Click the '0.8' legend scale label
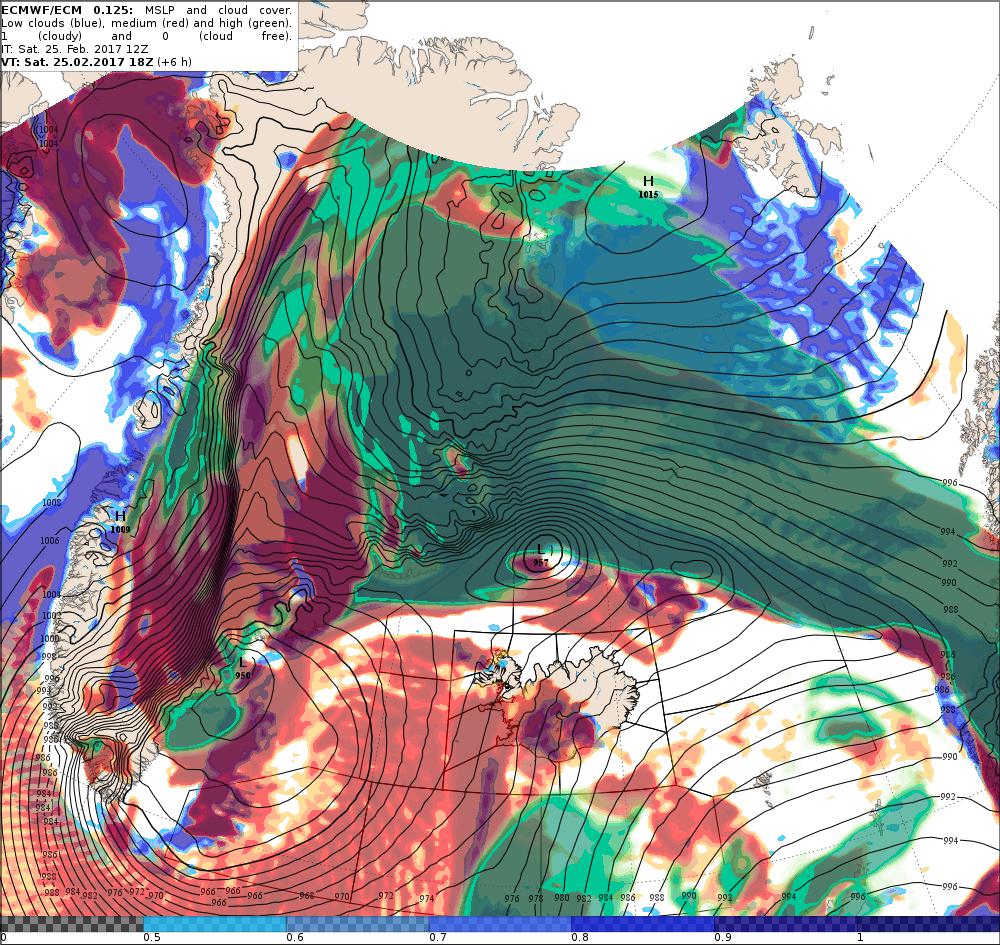This screenshot has width=1000, height=945. [x=580, y=937]
